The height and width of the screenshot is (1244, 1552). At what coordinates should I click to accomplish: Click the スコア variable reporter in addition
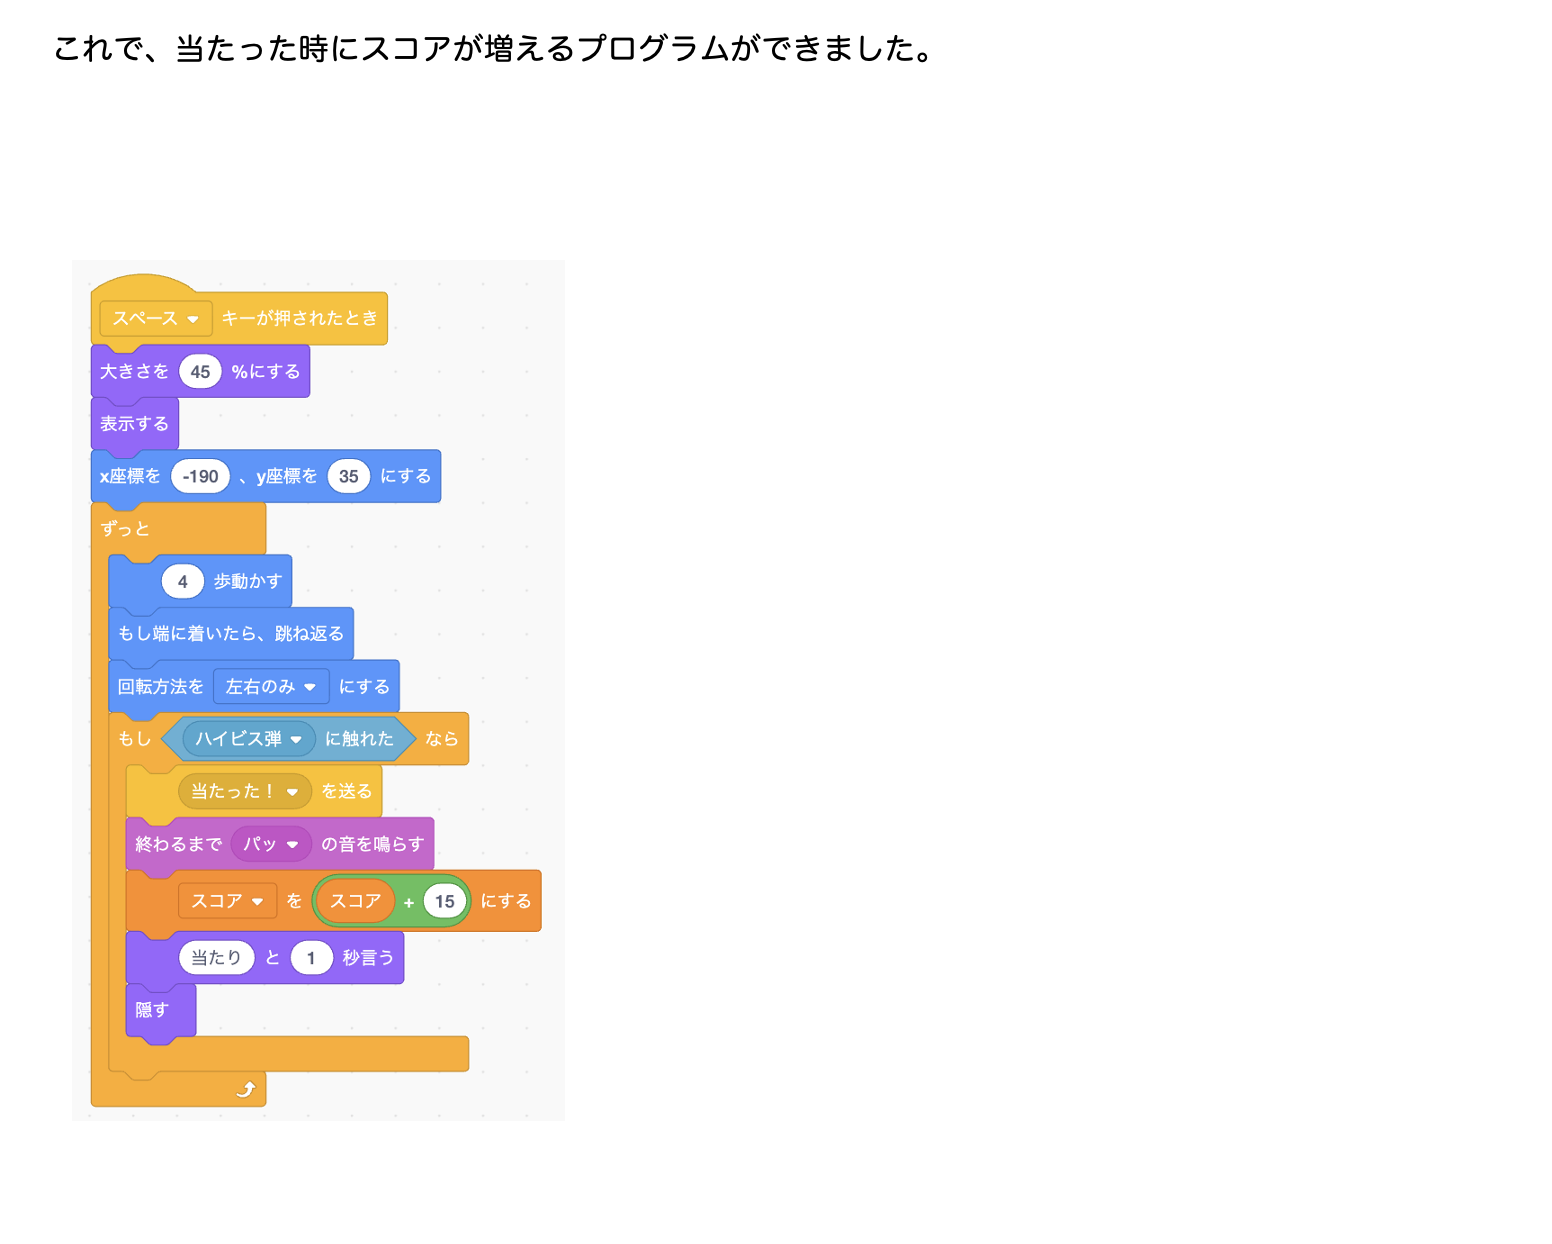(355, 901)
